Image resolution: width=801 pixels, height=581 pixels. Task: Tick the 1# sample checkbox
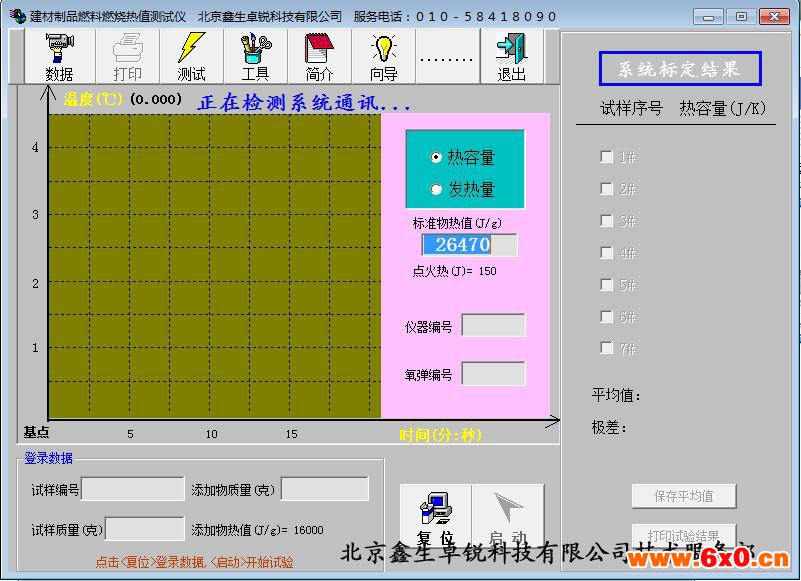tap(606, 157)
